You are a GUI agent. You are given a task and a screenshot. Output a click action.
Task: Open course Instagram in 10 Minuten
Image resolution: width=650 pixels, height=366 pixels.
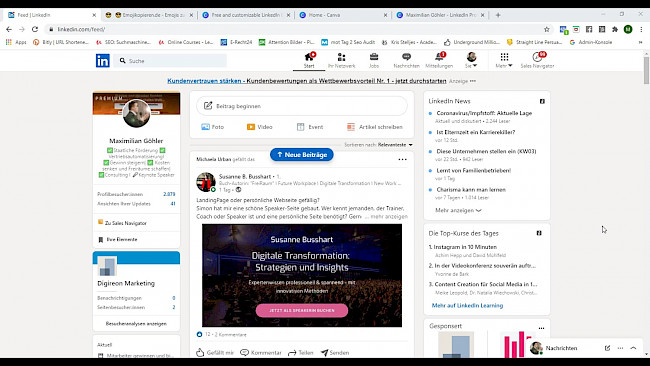point(463,247)
